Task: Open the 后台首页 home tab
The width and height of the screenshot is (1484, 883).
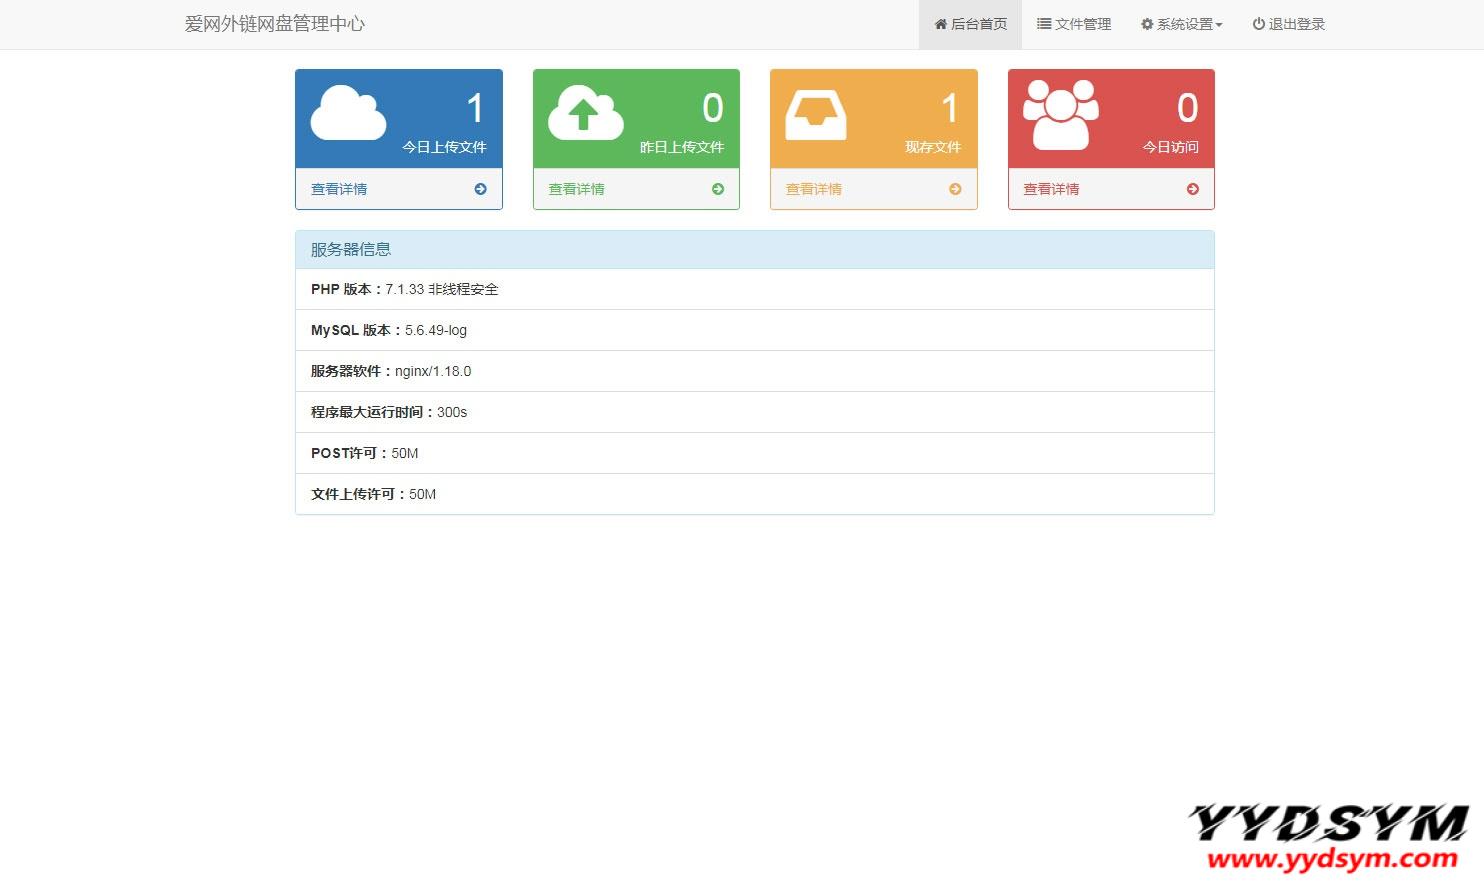Action: 970,24
